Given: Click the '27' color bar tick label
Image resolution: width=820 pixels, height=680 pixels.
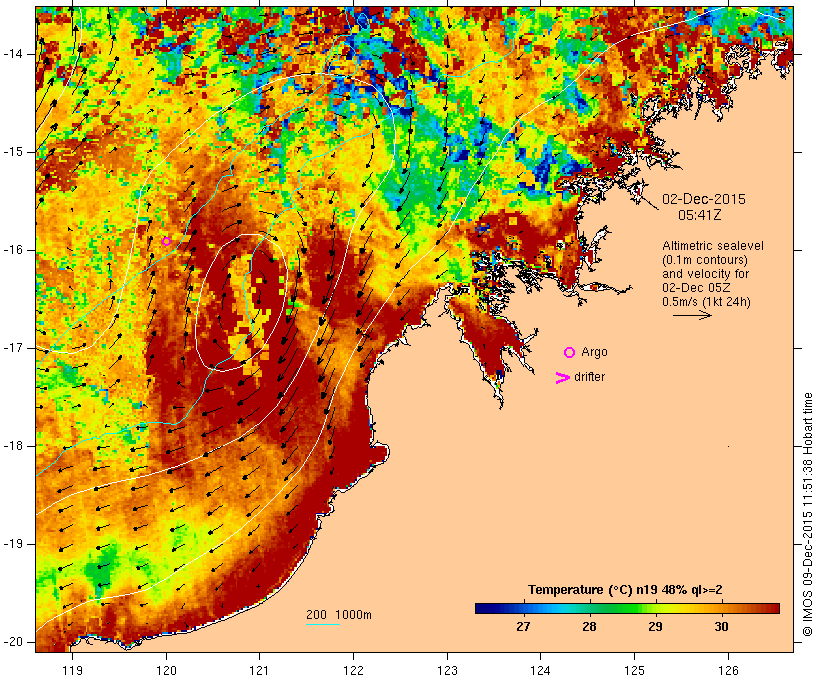Looking at the screenshot, I should 523,626.
